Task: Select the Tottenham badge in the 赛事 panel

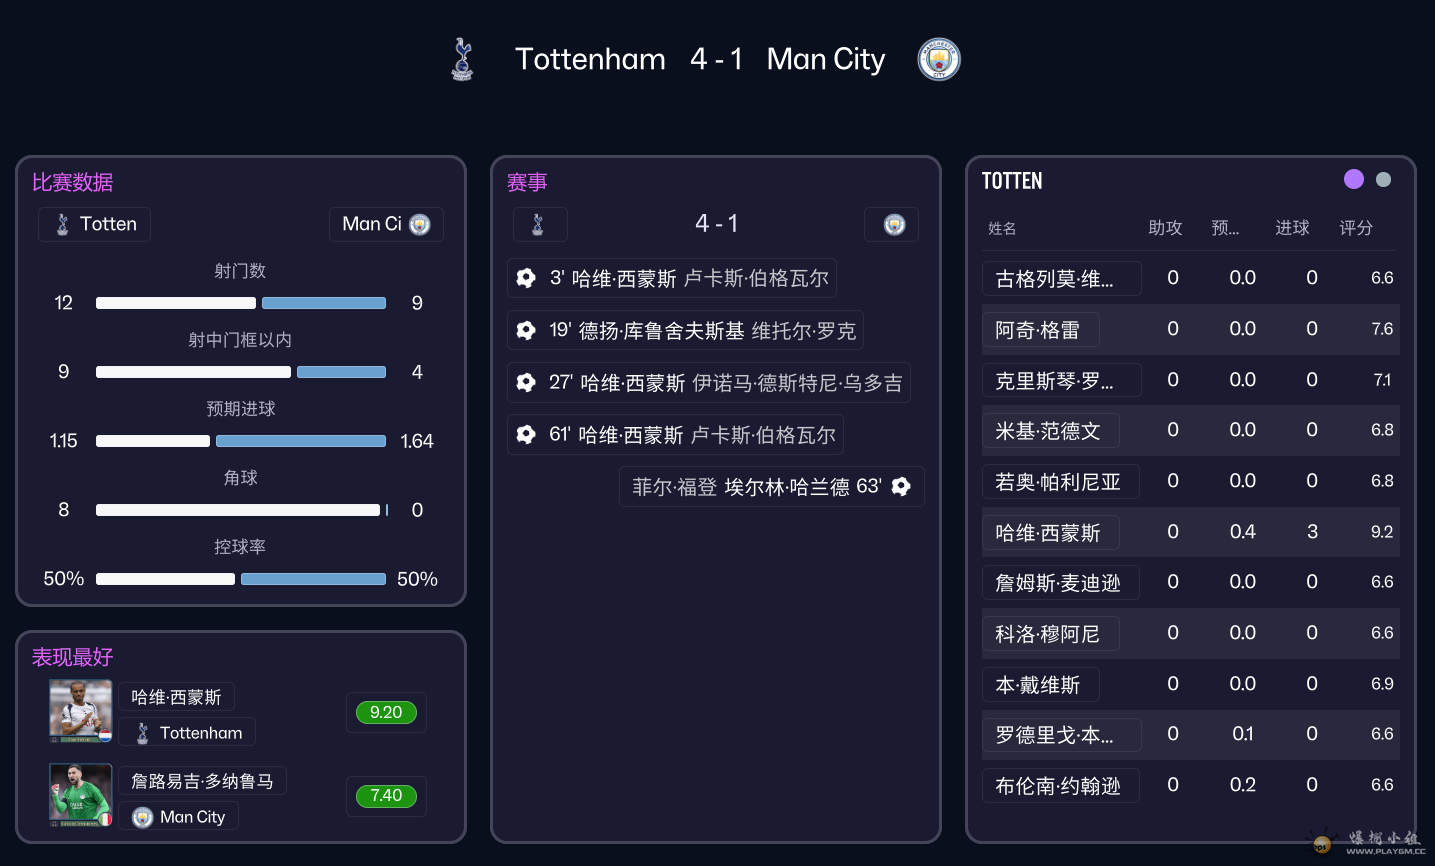Action: (x=540, y=224)
